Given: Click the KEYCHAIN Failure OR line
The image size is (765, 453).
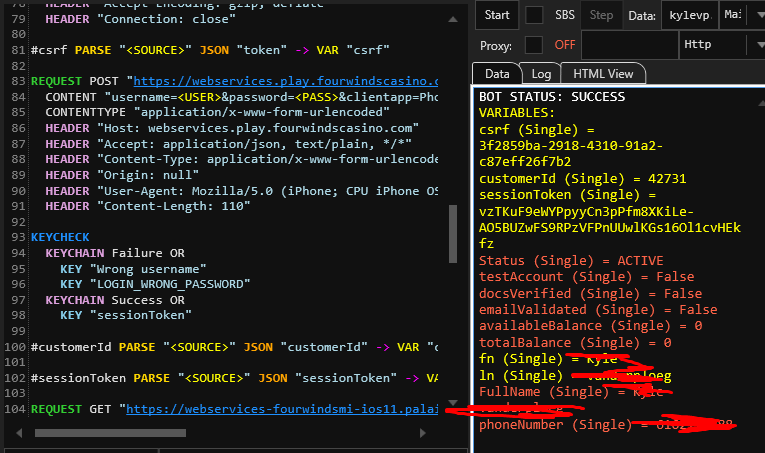Looking at the screenshot, I should [x=115, y=253].
